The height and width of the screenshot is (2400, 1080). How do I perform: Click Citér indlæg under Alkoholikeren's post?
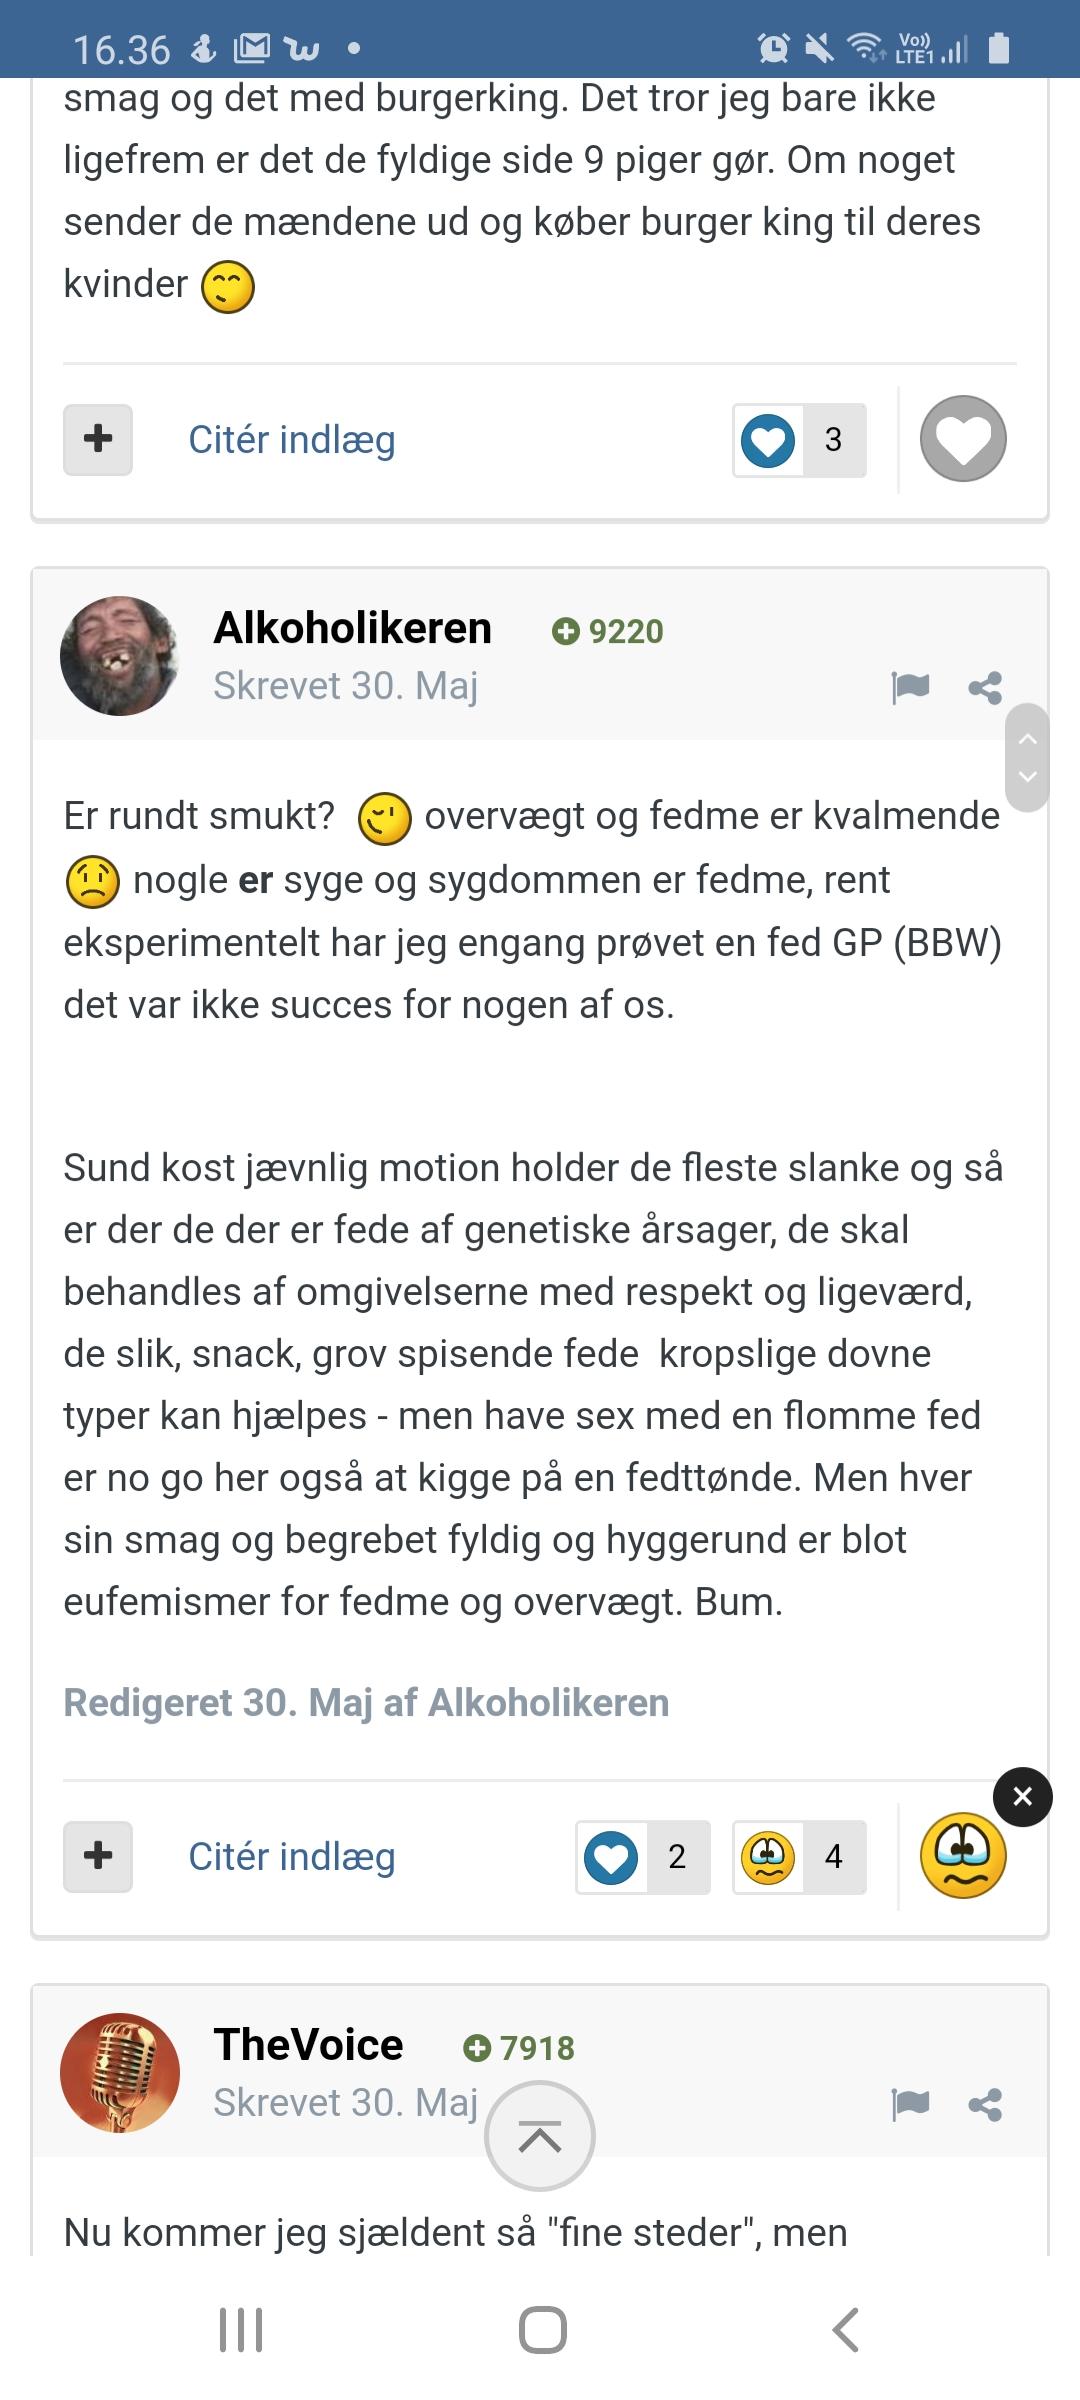(x=292, y=1857)
